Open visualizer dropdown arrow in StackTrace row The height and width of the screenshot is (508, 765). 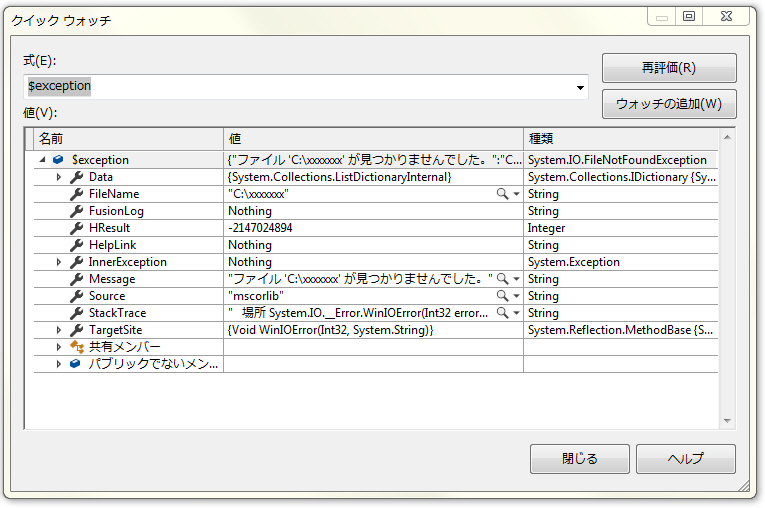[516, 313]
